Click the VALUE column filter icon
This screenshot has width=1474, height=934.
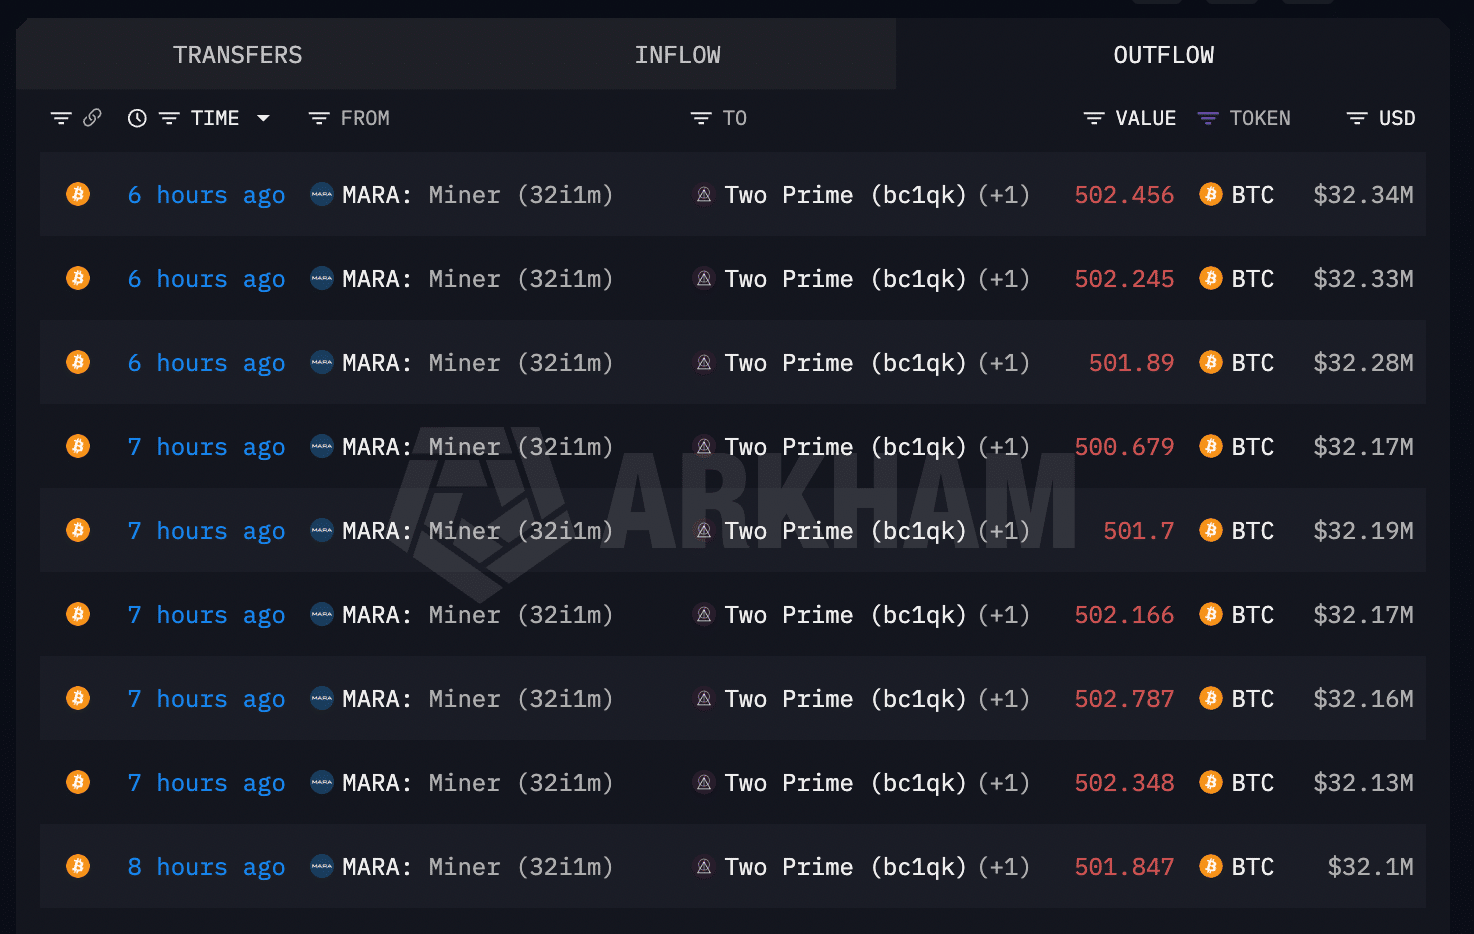(x=1094, y=118)
